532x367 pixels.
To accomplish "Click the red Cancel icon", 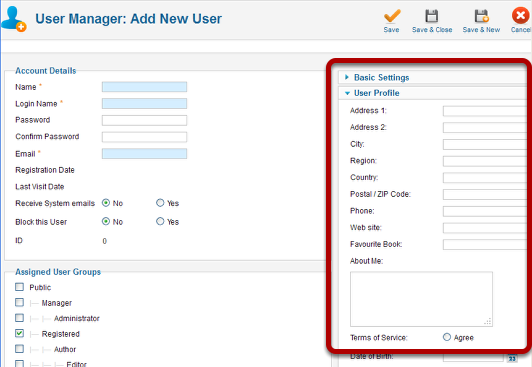I will click(520, 16).
